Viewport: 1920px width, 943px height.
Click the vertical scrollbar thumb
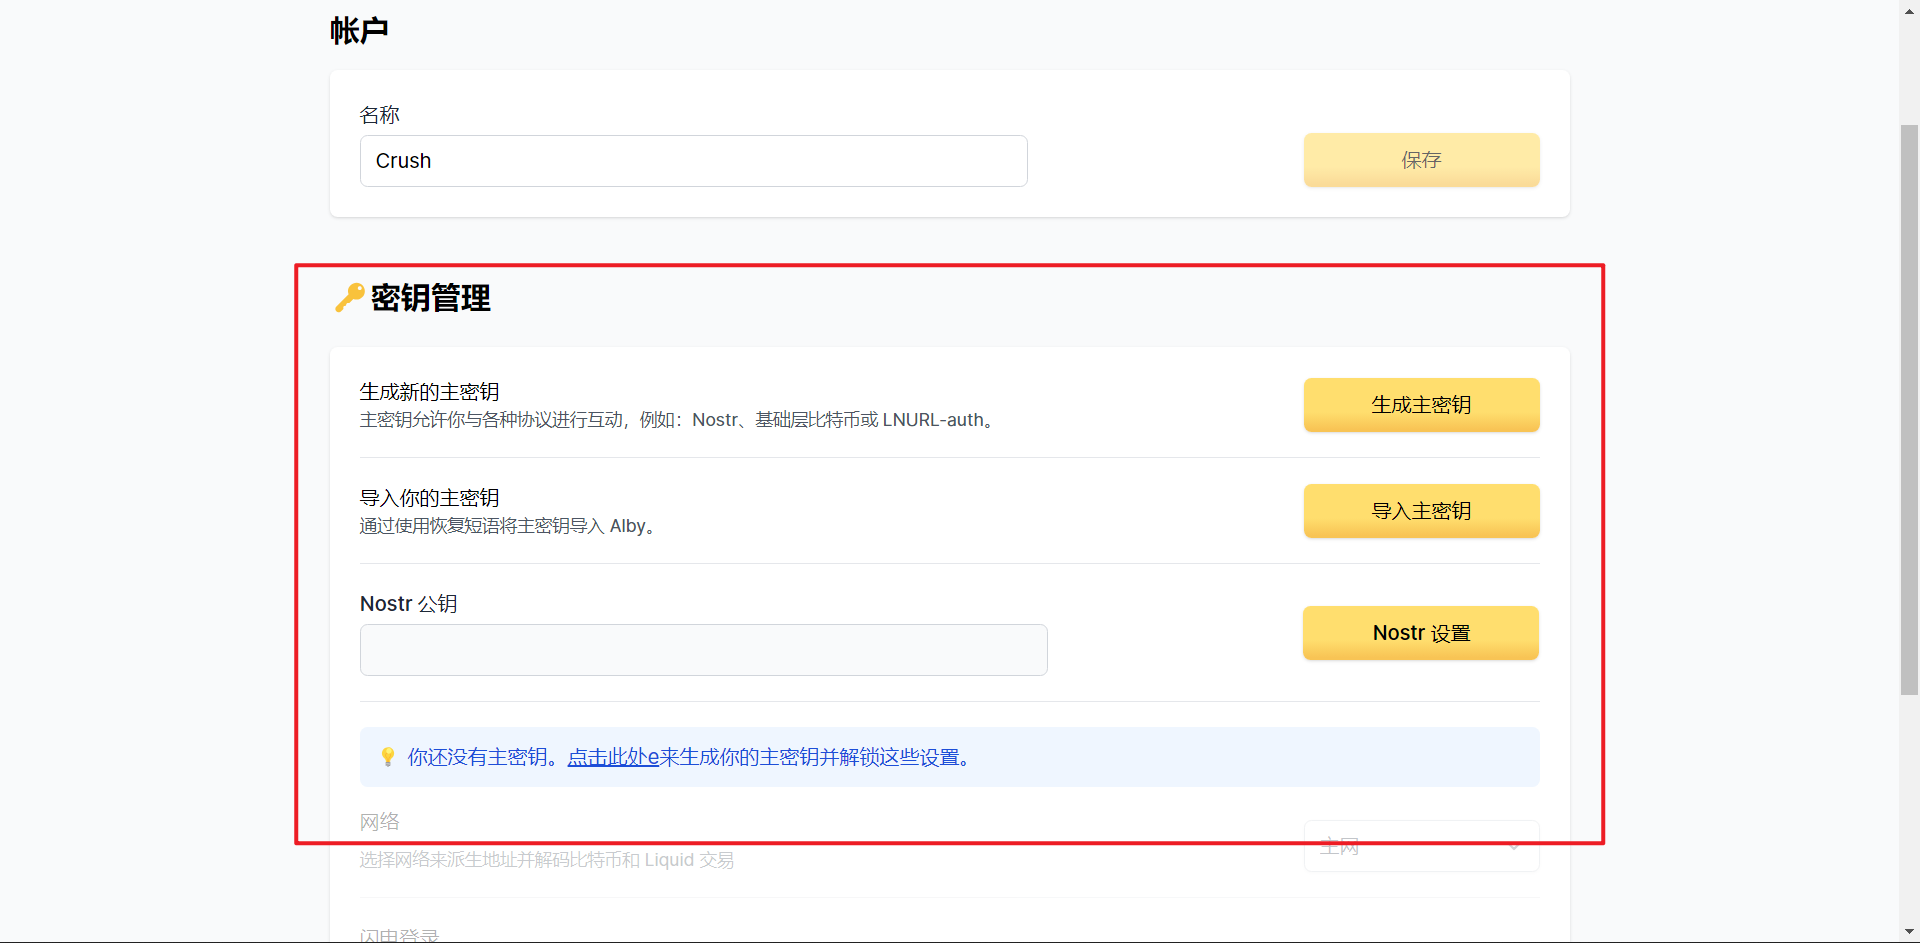(x=1909, y=410)
